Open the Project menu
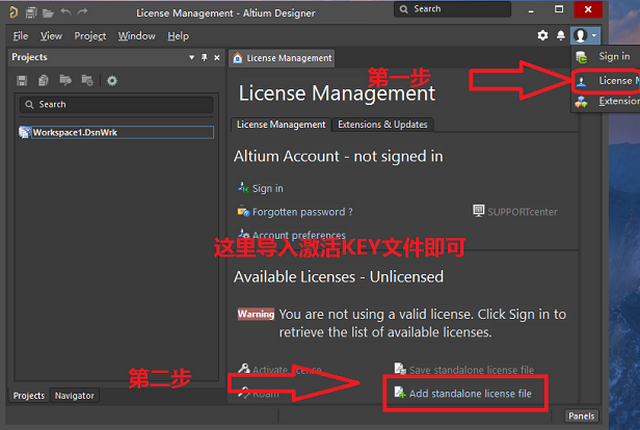Image resolution: width=640 pixels, height=430 pixels. click(x=90, y=36)
